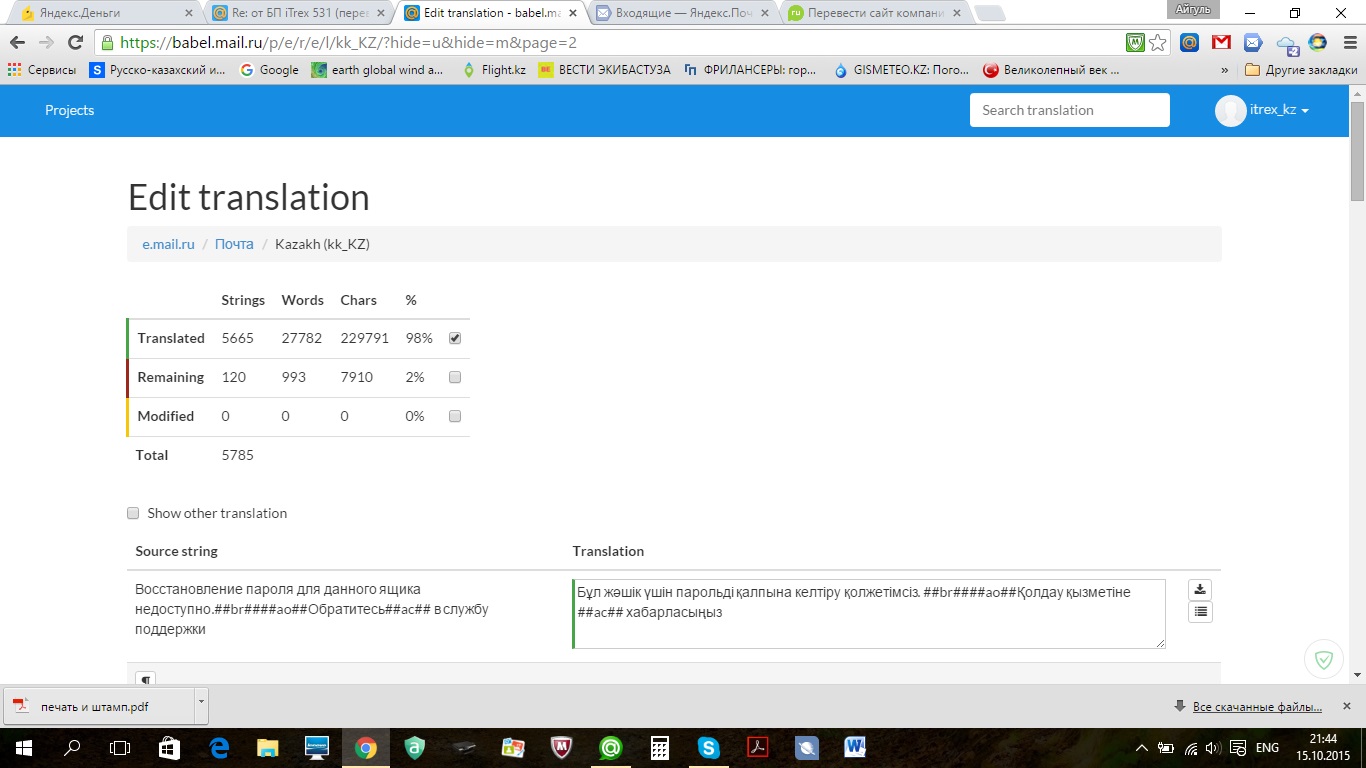Show hidden system tray icons
The image size is (1366, 768).
[1142, 748]
